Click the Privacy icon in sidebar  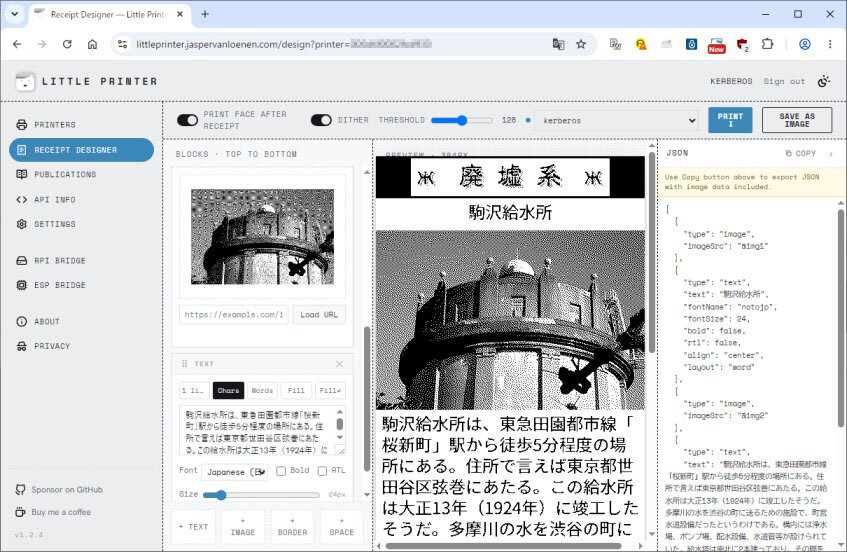(22, 346)
